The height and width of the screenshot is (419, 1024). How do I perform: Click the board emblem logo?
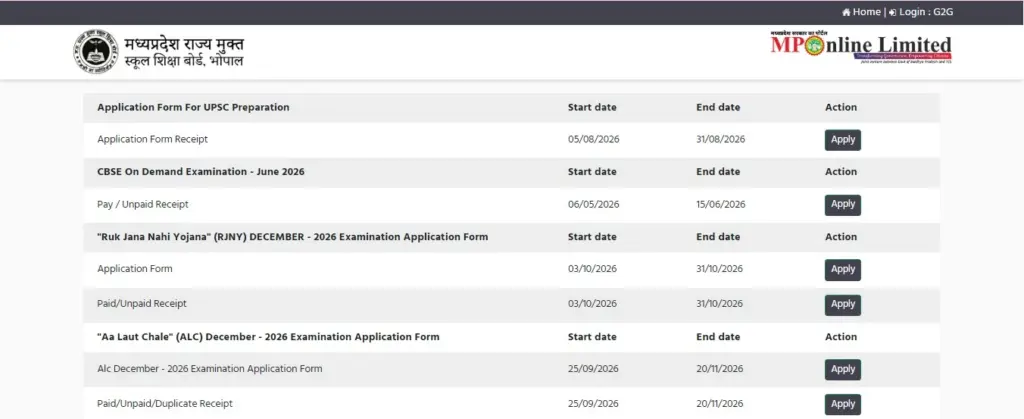click(95, 52)
